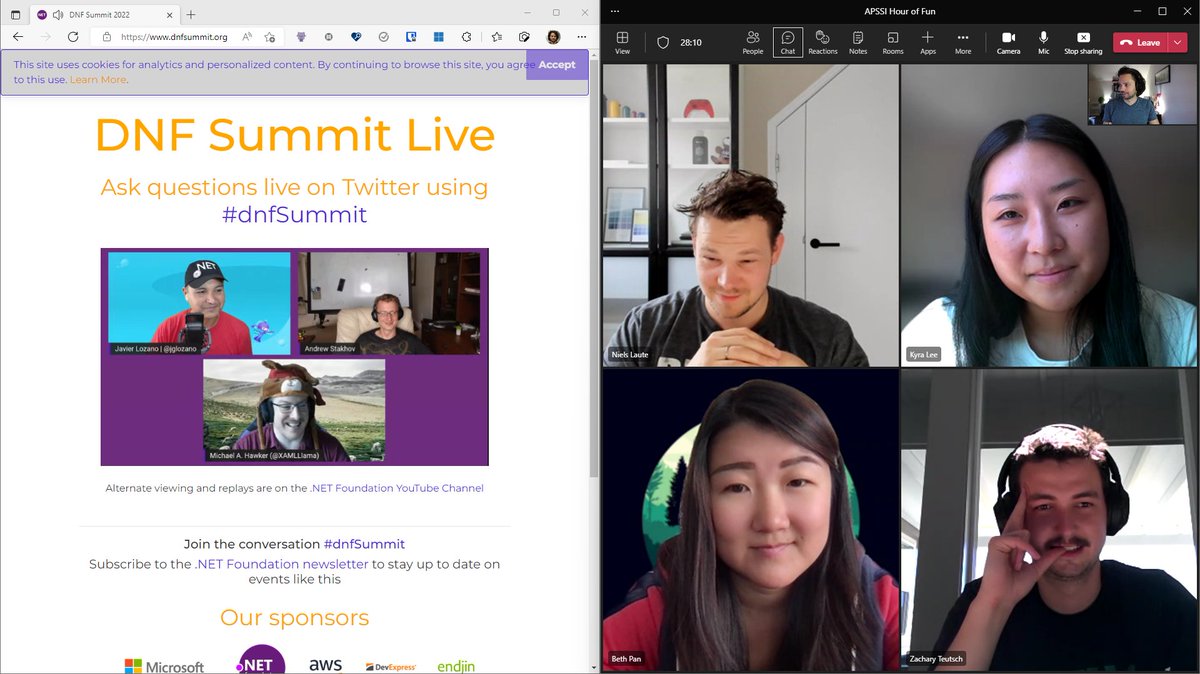Select Niels Laute's video tile
The height and width of the screenshot is (674, 1200).
pos(750,215)
